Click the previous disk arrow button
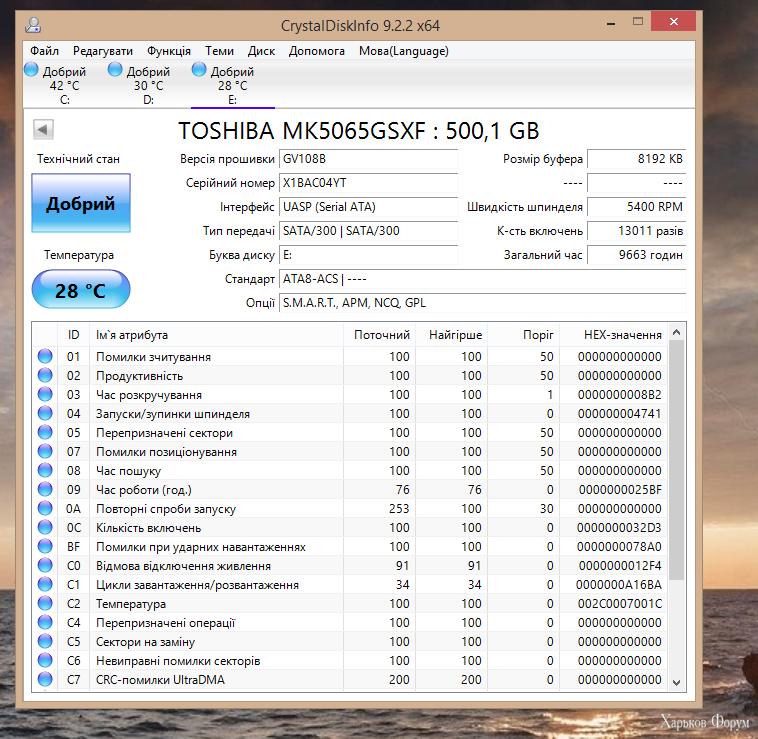 click(43, 129)
